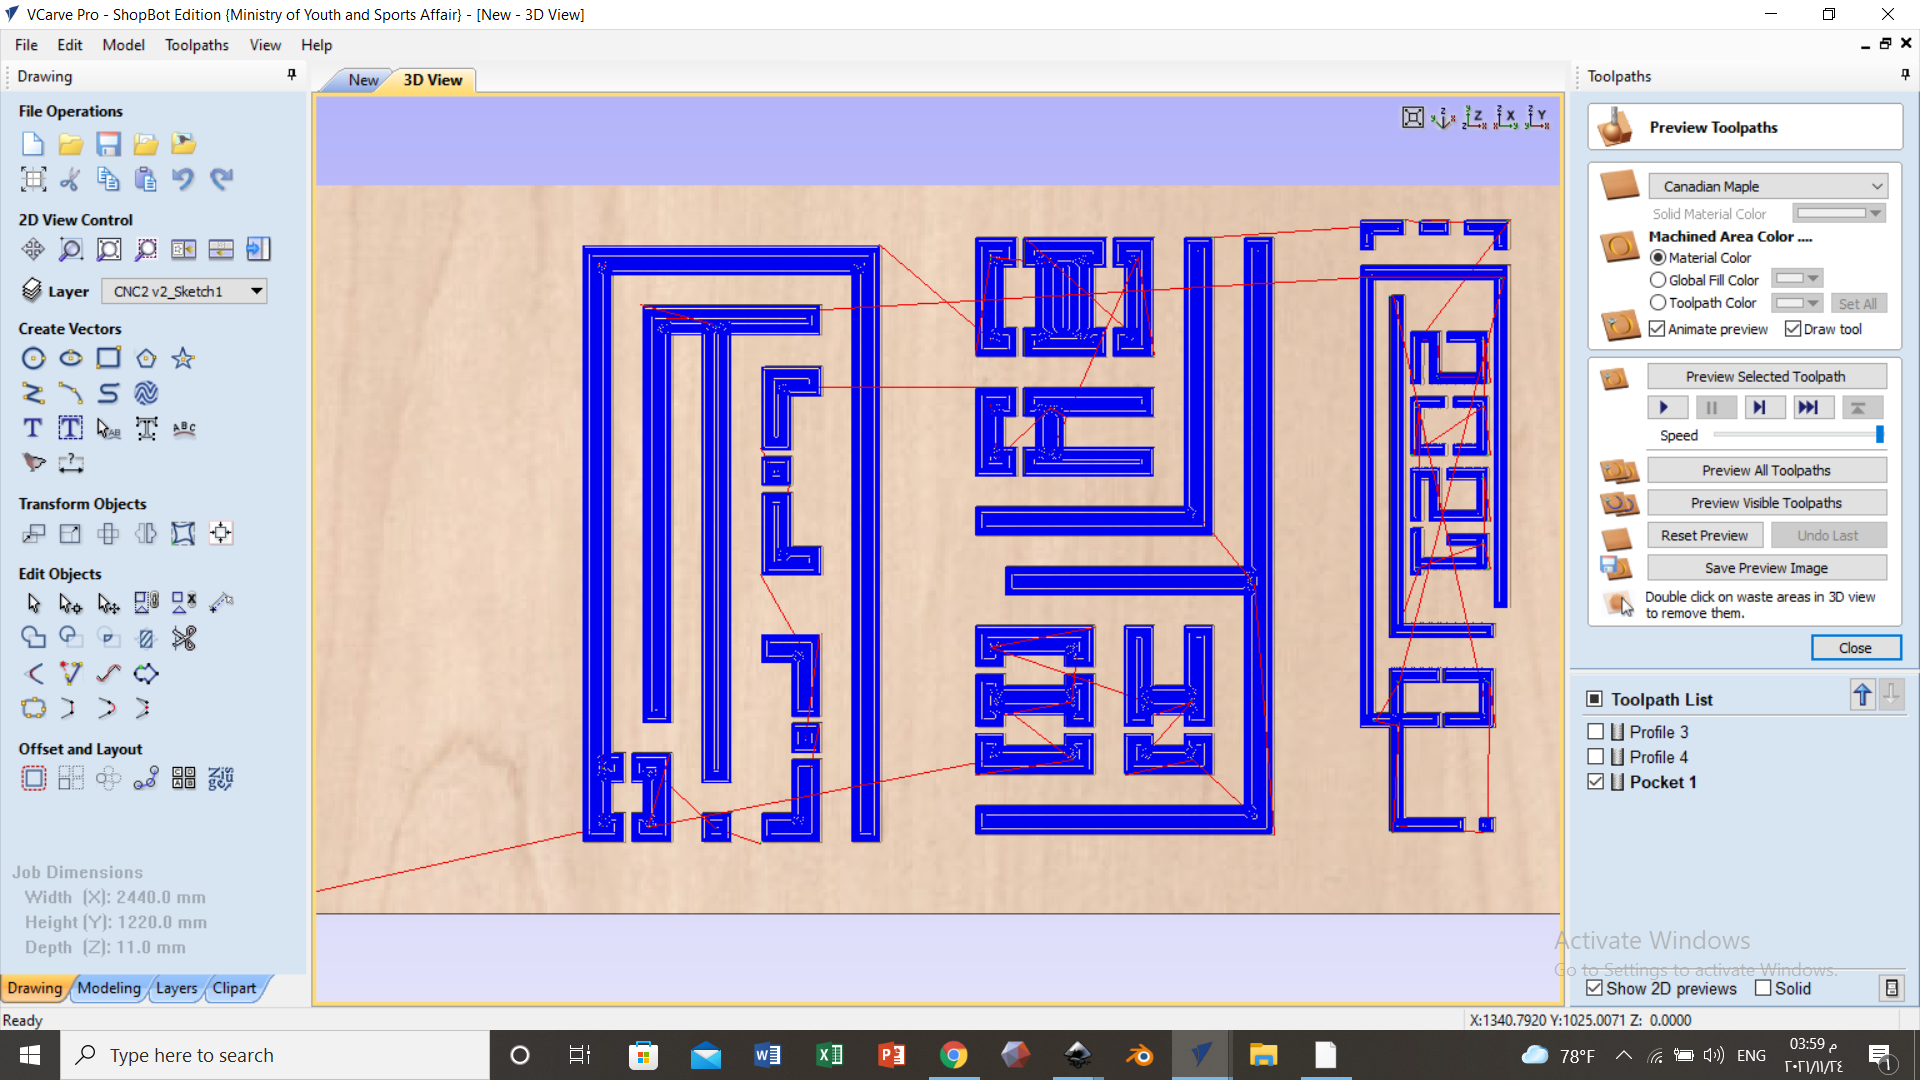The width and height of the screenshot is (1920, 1080).
Task: Select the Node Editing tool
Action: tap(70, 603)
